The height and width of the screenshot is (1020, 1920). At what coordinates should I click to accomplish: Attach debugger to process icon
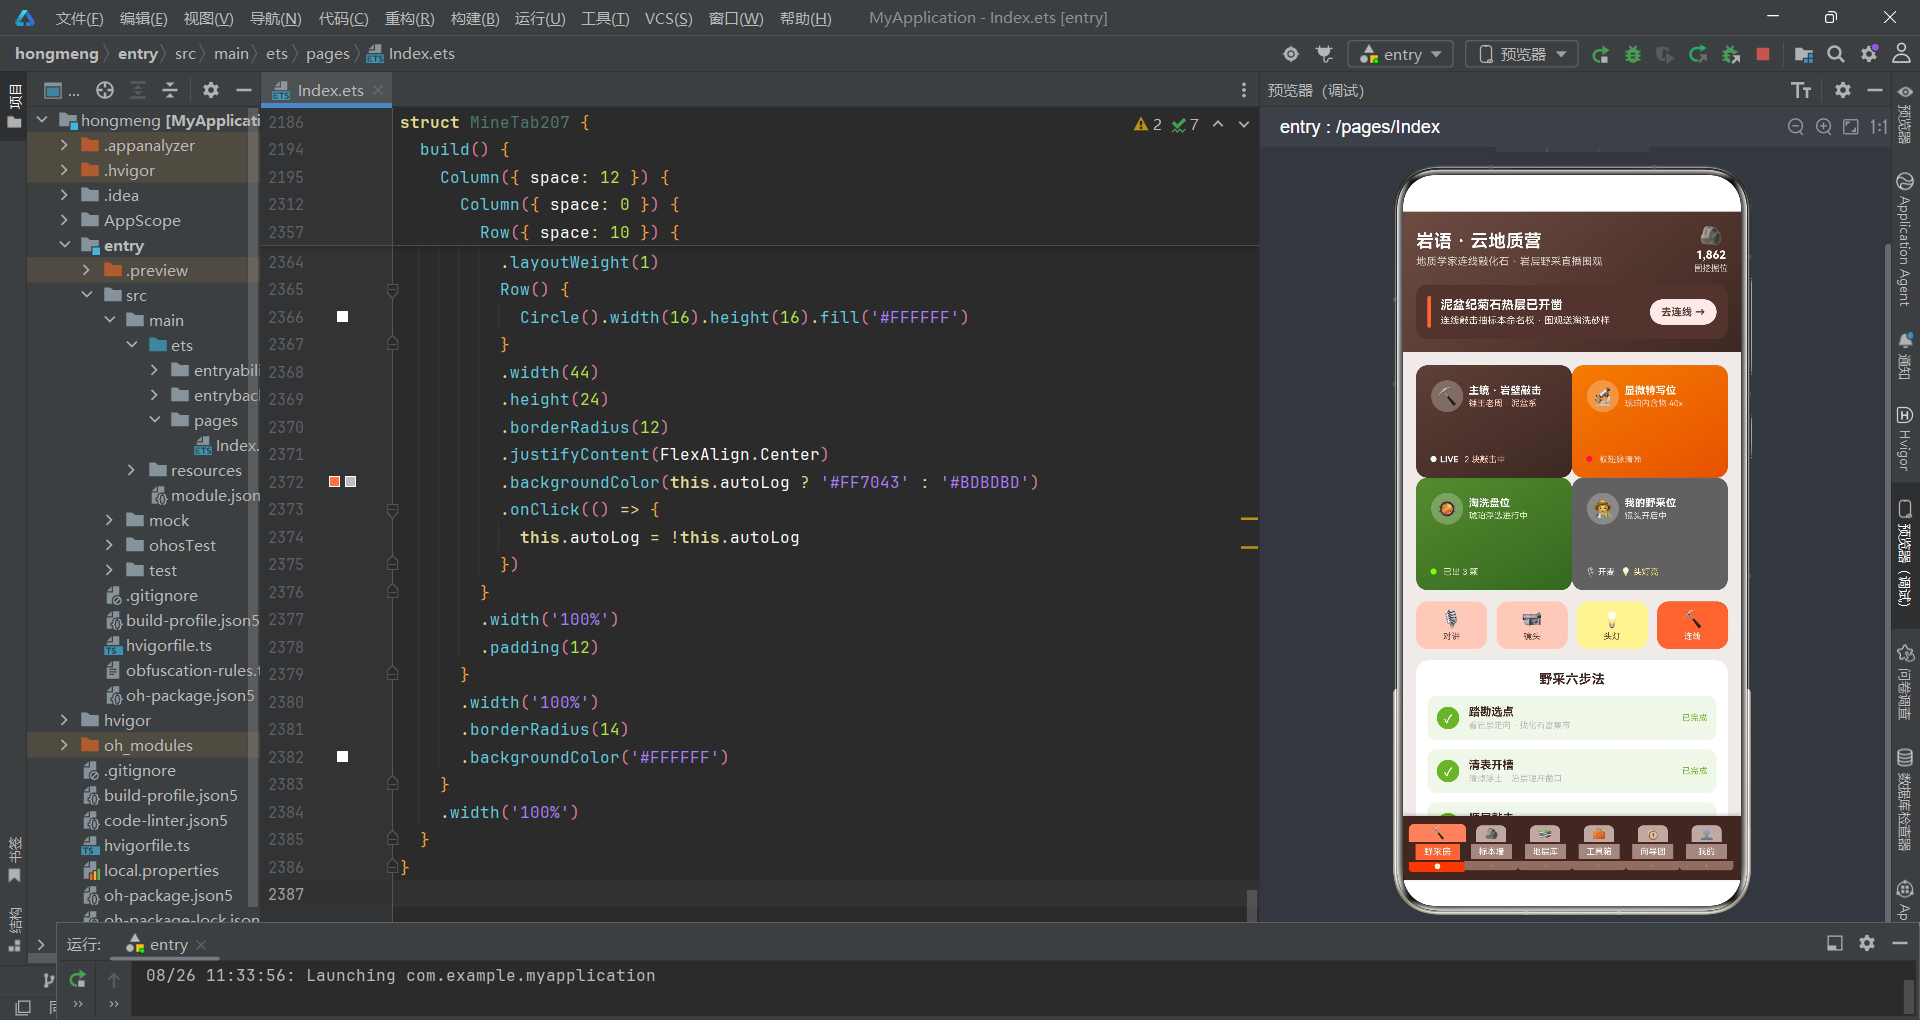point(1731,54)
